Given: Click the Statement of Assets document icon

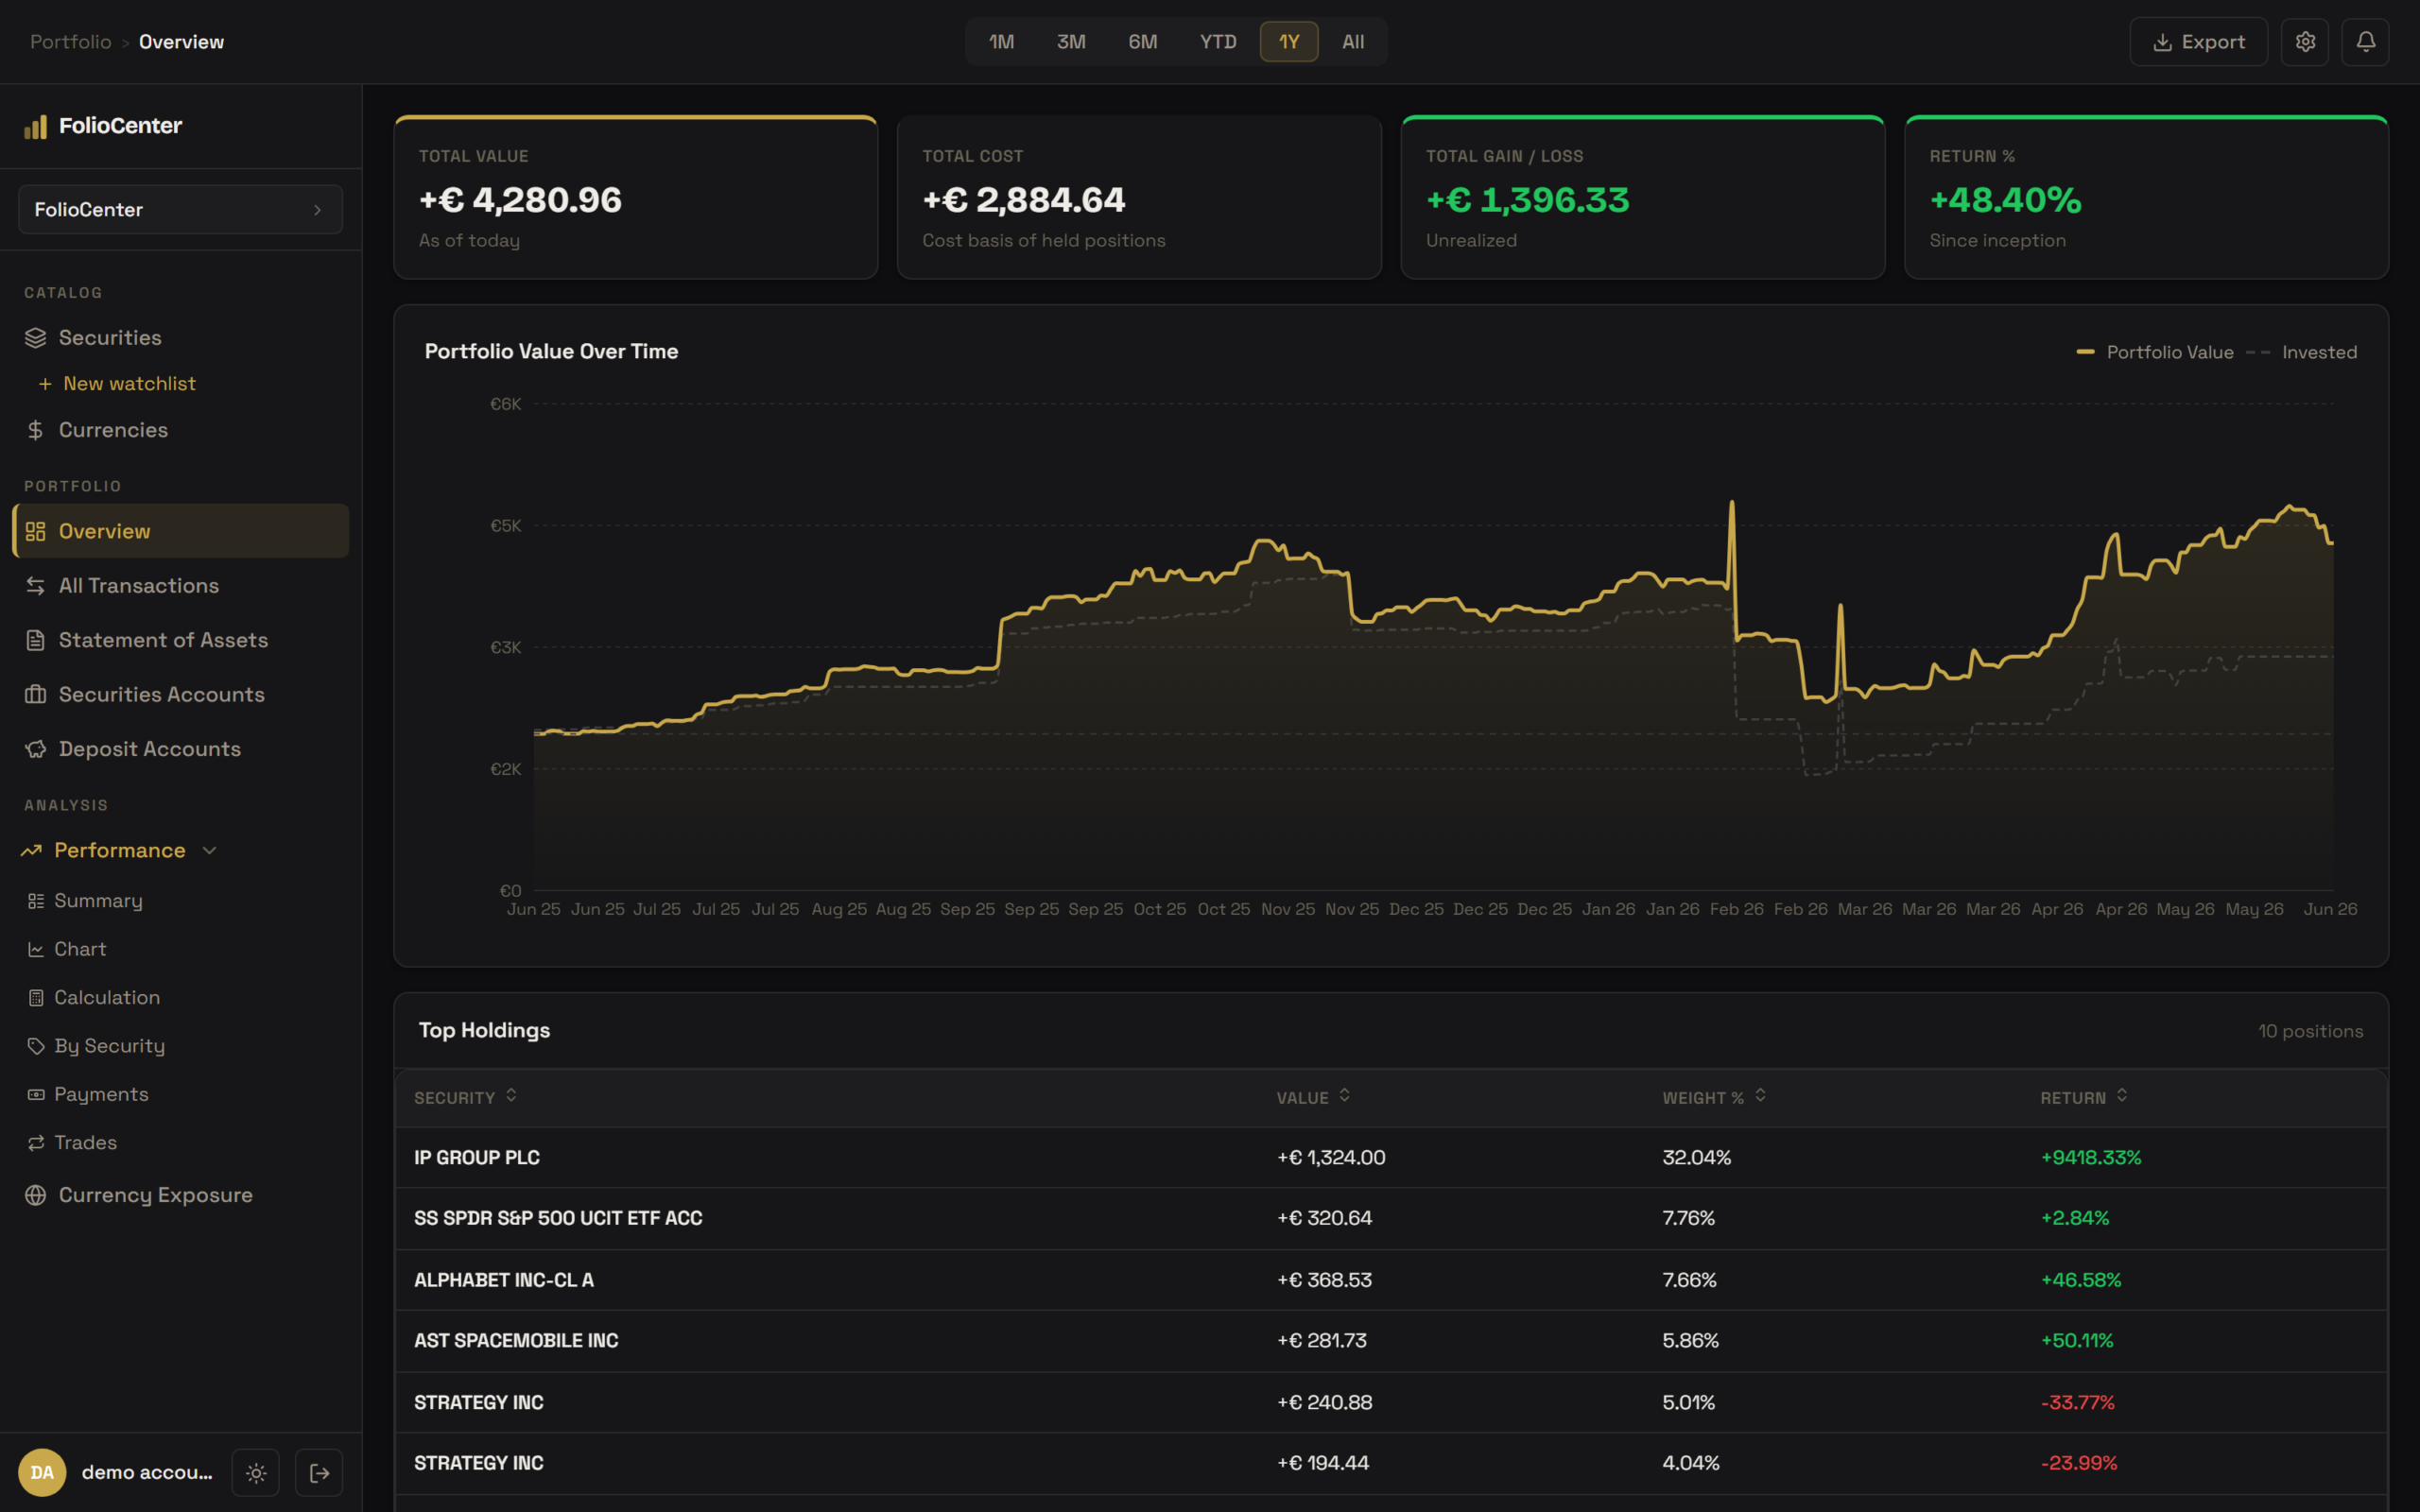Looking at the screenshot, I should (x=36, y=640).
